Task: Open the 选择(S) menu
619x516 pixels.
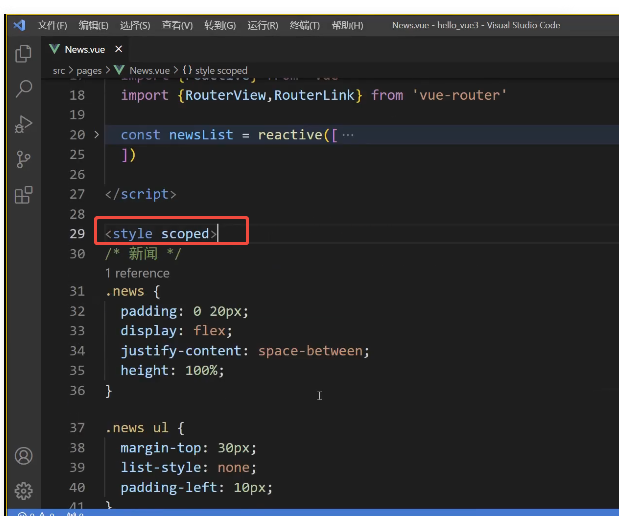Action: pos(135,26)
